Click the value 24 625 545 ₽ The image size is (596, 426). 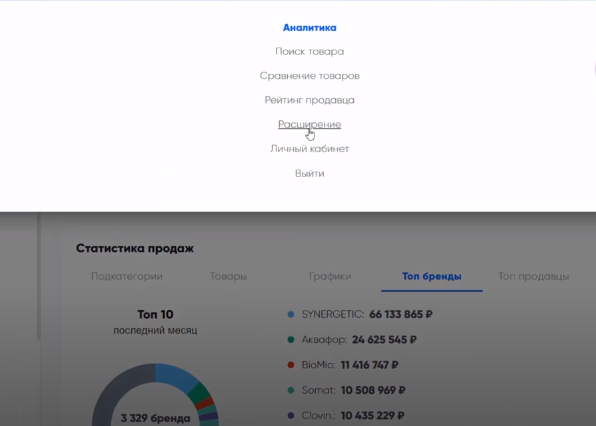384,340
